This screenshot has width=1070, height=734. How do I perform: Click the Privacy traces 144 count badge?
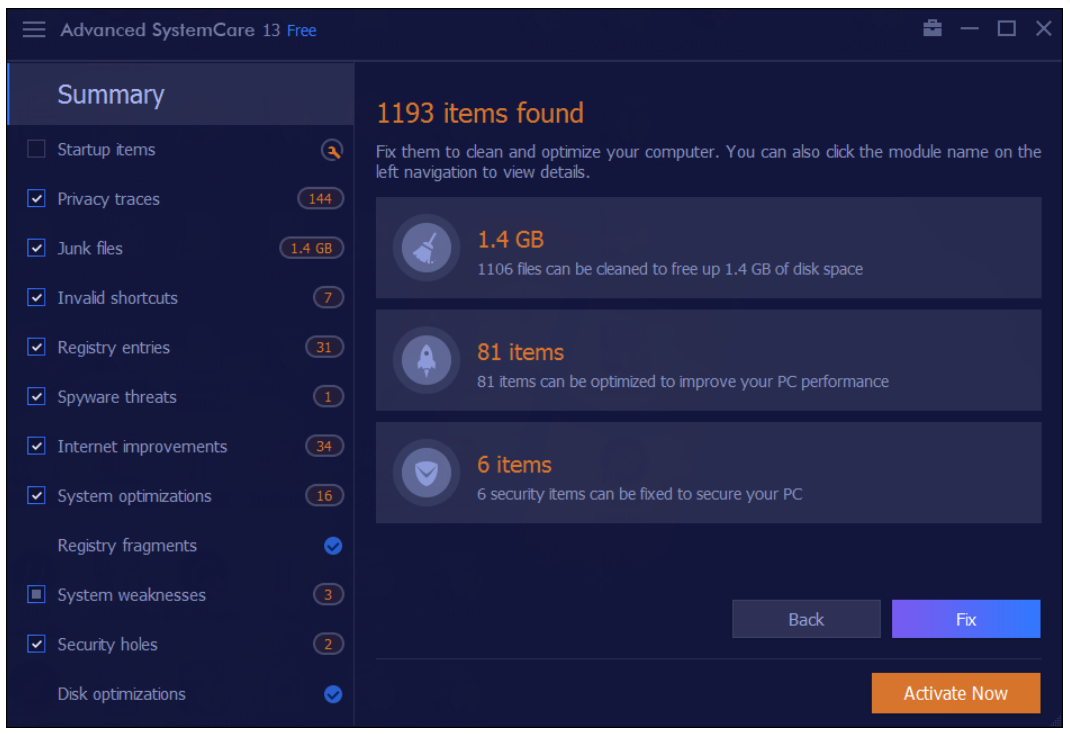point(320,199)
